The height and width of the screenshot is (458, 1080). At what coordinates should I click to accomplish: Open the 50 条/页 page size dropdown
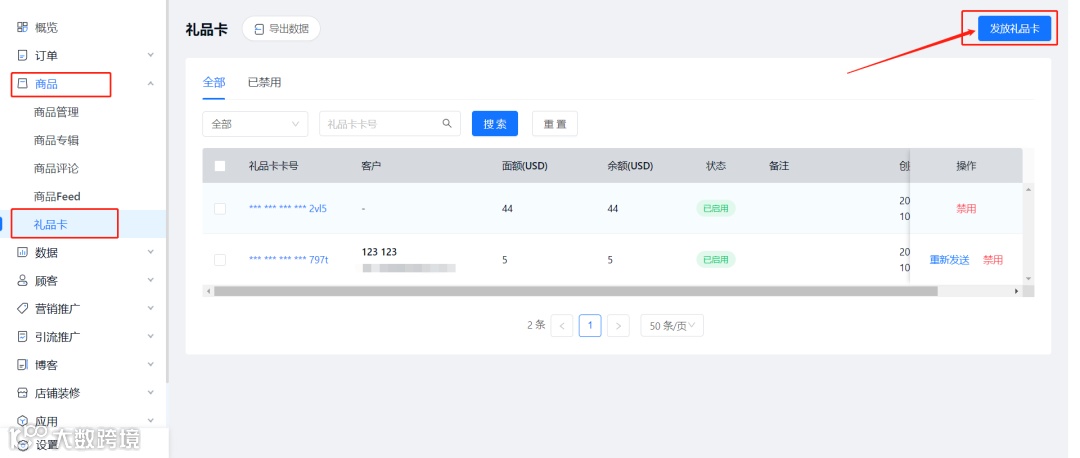pyautogui.click(x=672, y=326)
